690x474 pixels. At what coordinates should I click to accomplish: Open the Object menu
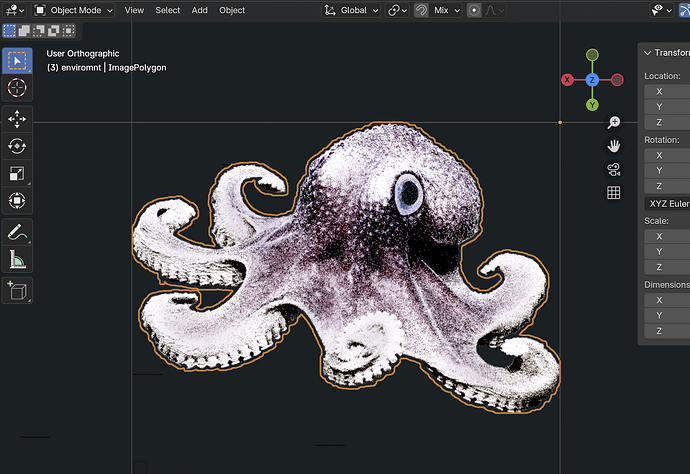232,10
